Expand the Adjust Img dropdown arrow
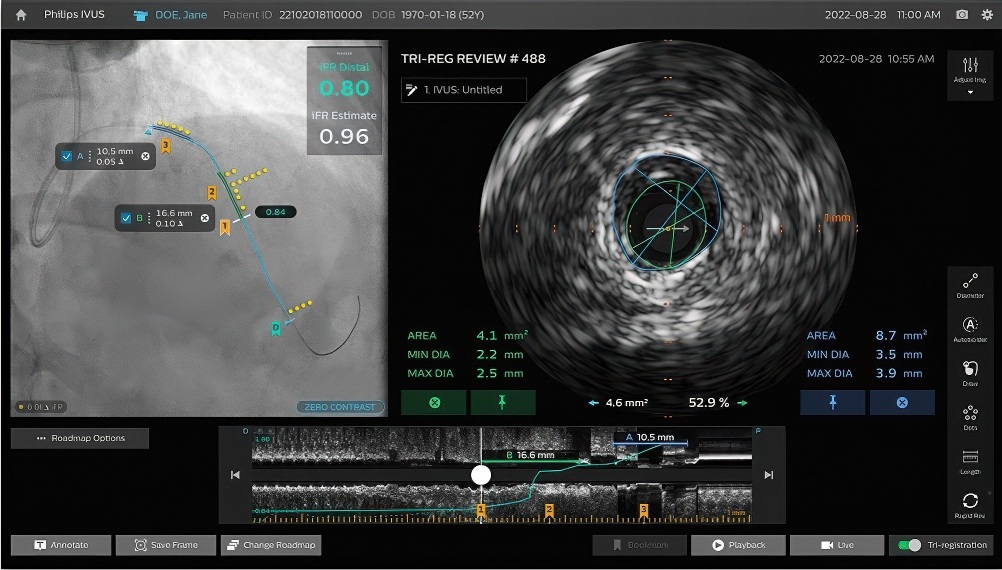The height and width of the screenshot is (570, 1002). point(970,92)
